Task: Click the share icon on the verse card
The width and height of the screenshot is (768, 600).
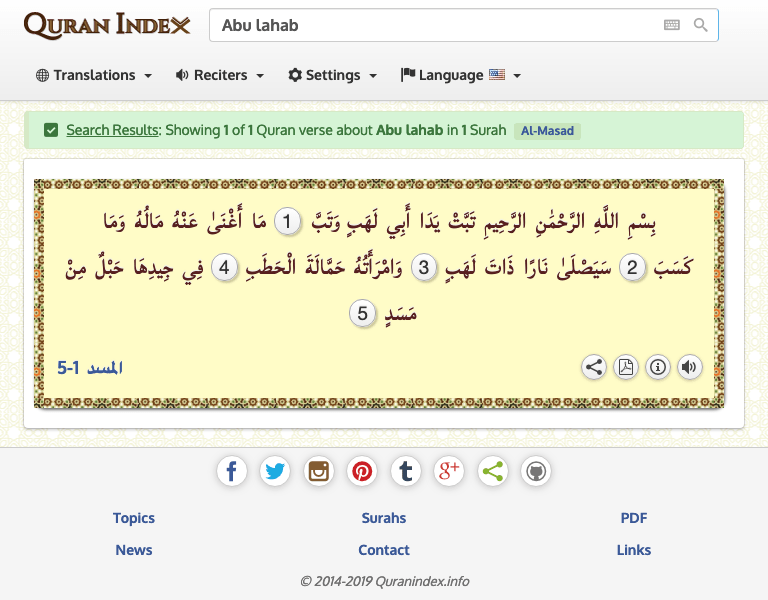Action: coord(594,367)
